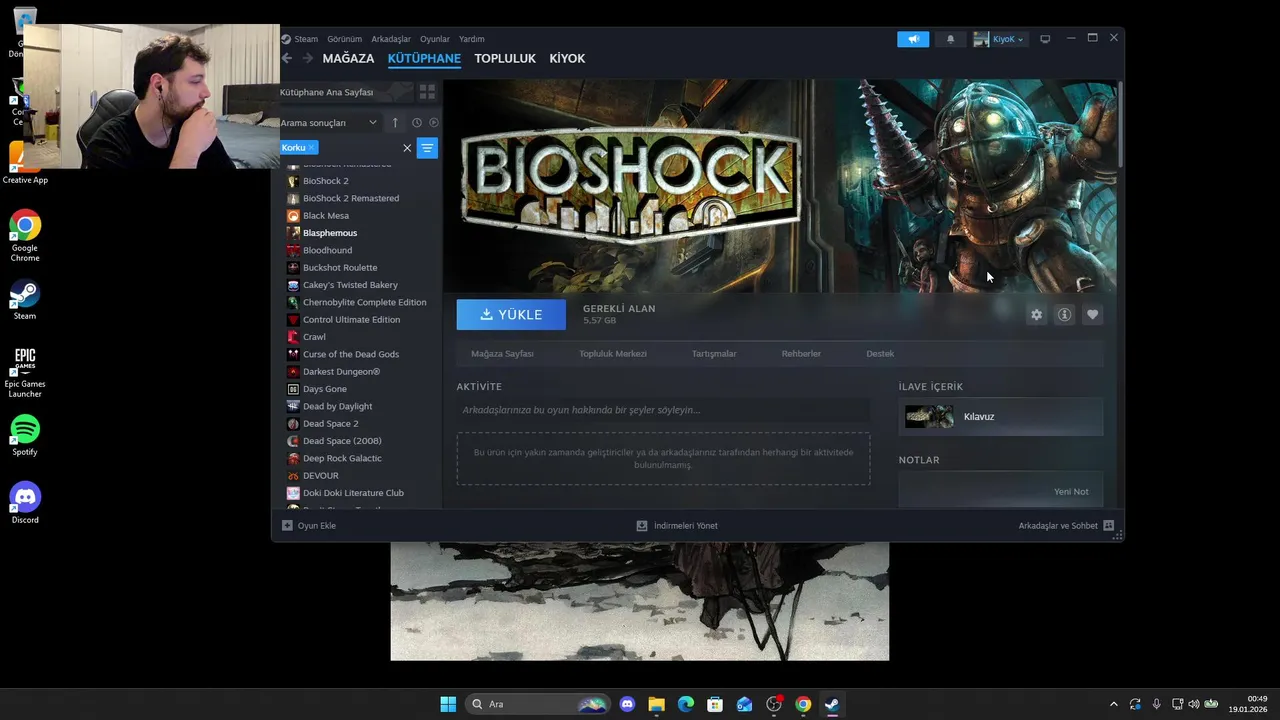1280x720 pixels.
Task: Open Destek link
Action: coord(880,354)
